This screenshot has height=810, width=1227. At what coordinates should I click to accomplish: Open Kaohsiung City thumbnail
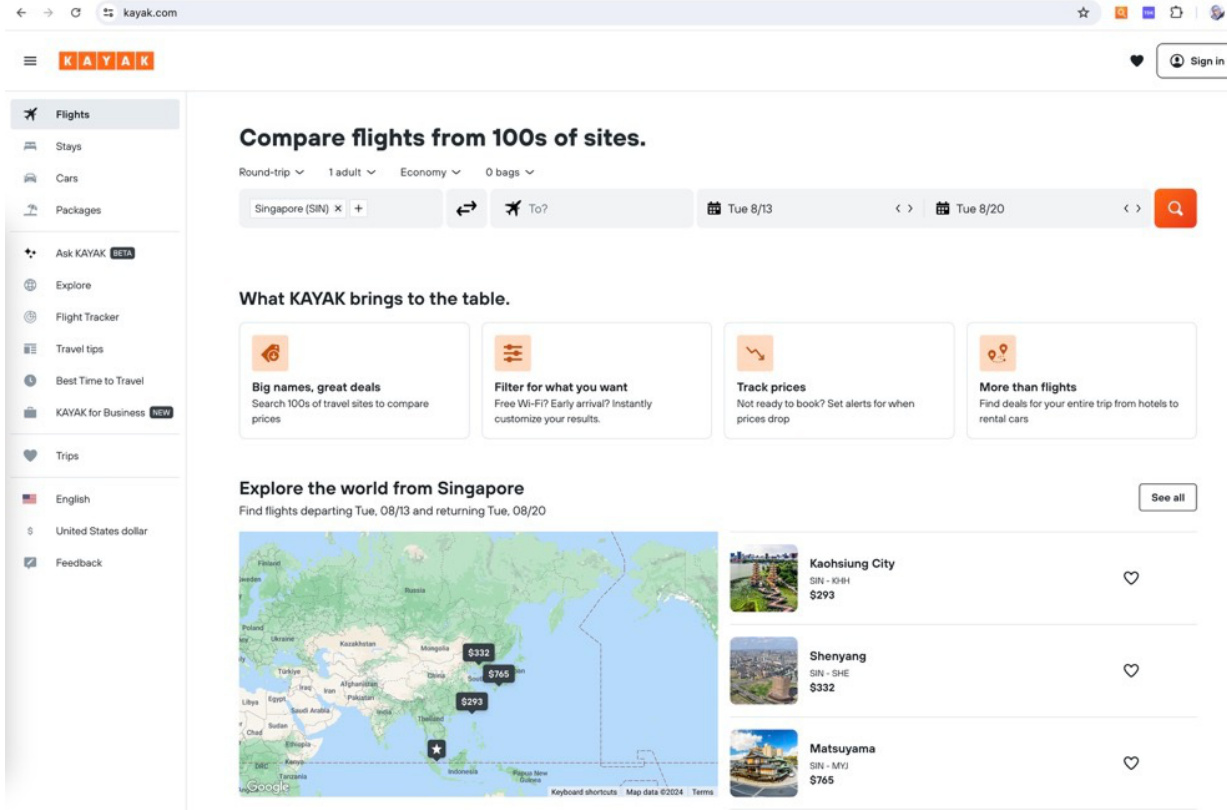click(764, 578)
